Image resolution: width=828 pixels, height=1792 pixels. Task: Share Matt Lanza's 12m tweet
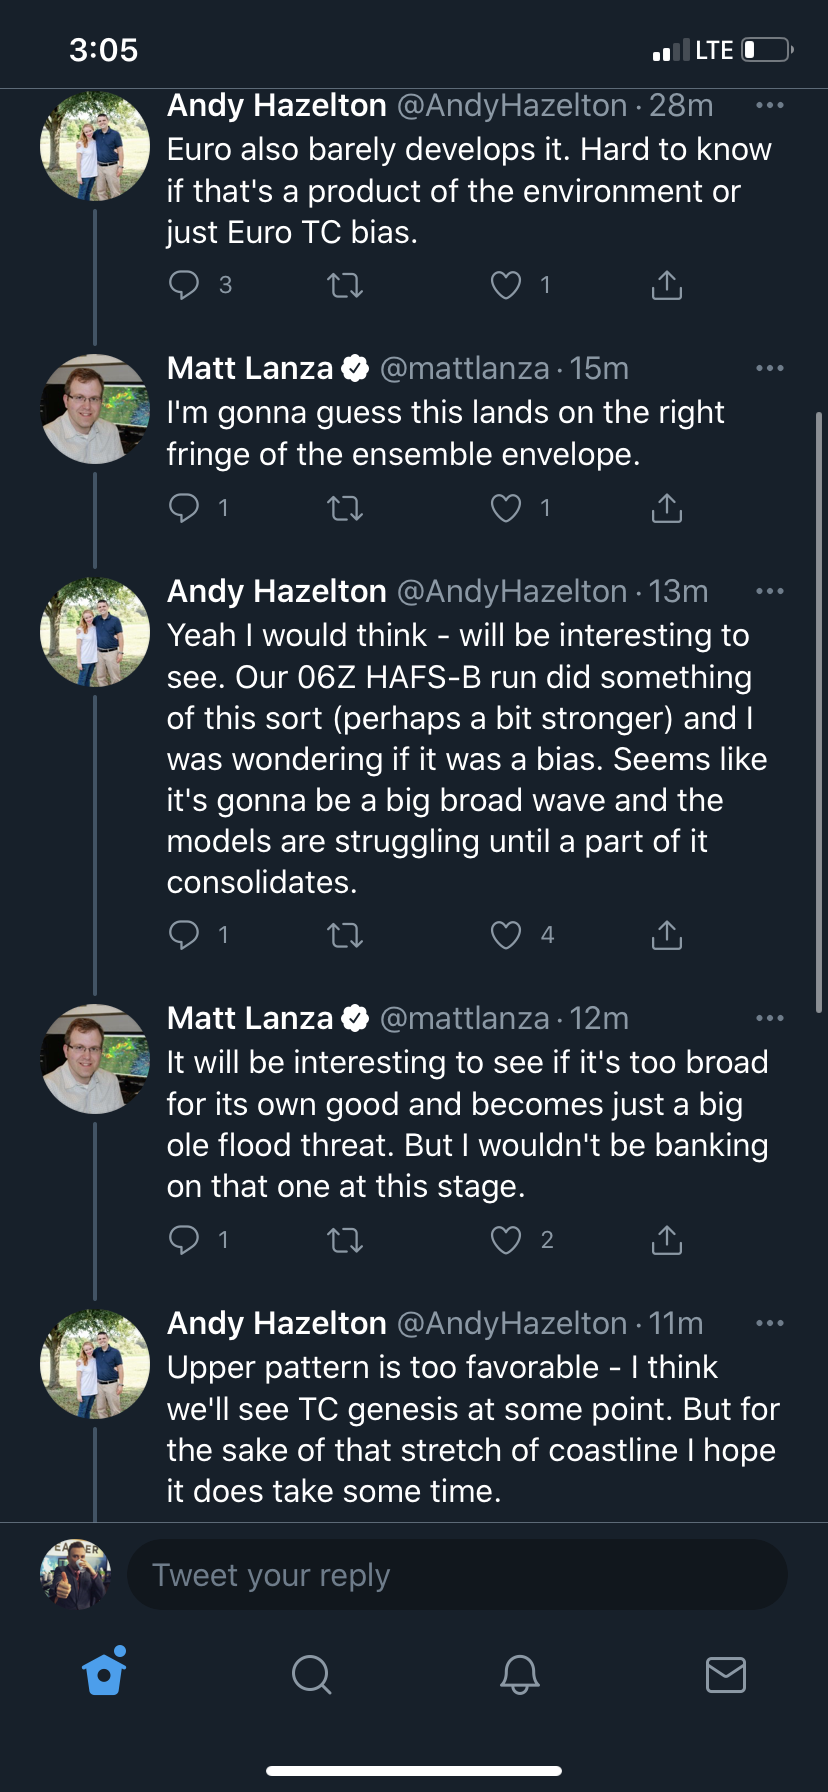(x=666, y=1240)
